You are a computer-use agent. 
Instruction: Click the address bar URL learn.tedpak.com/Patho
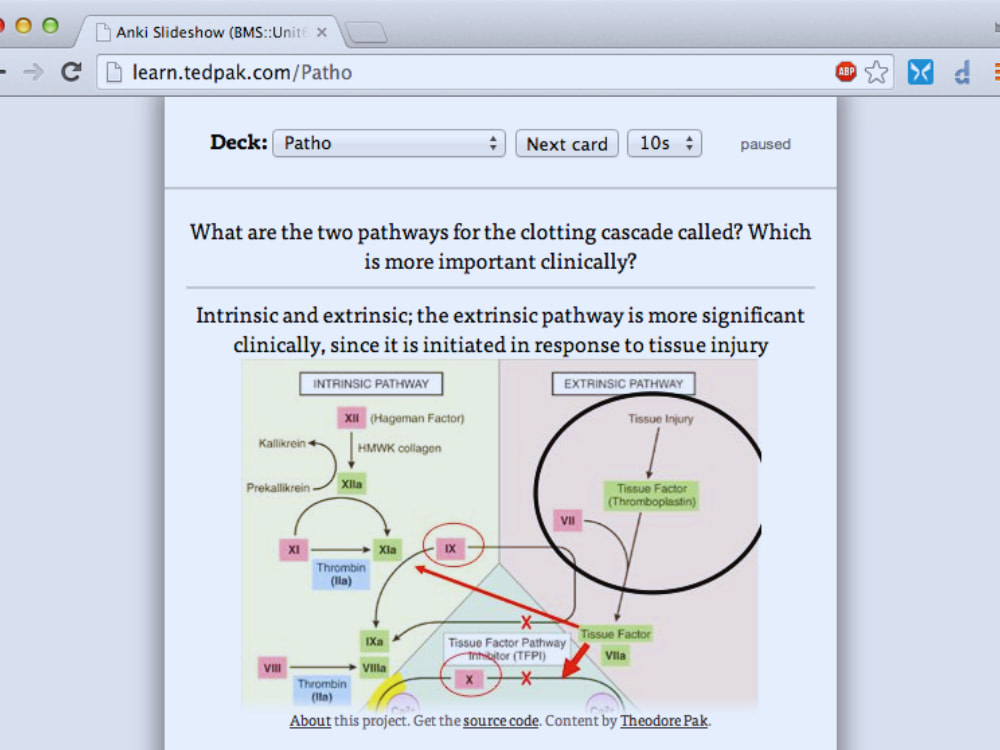[x=242, y=72]
